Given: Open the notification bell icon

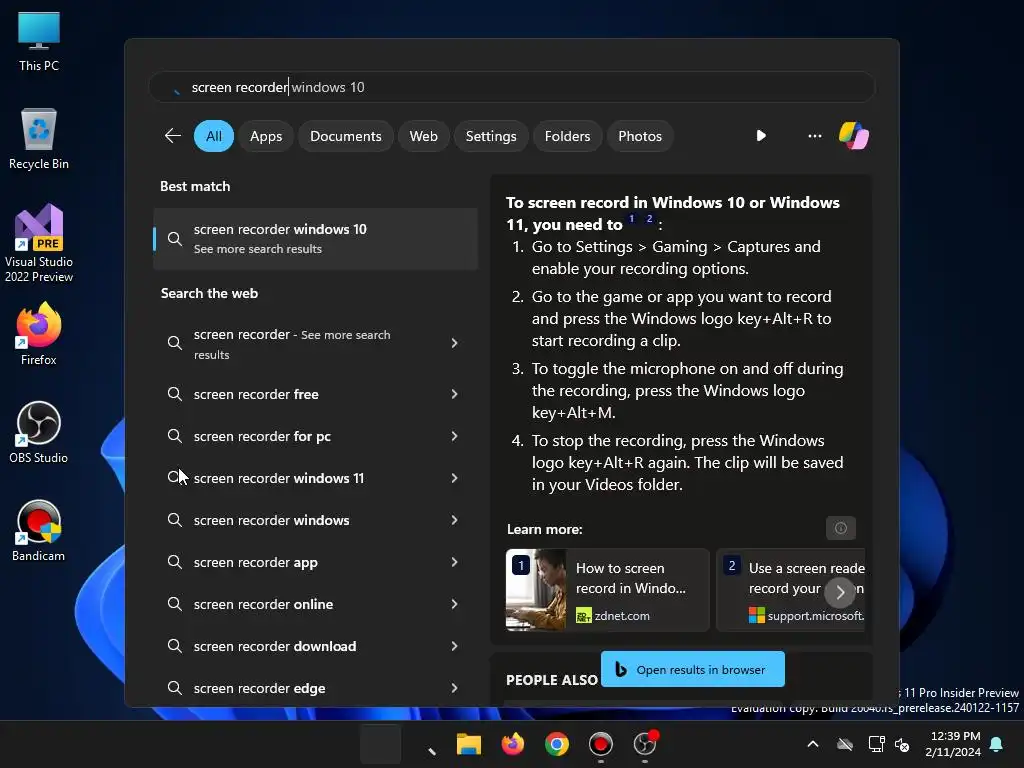Looking at the screenshot, I should click(997, 744).
